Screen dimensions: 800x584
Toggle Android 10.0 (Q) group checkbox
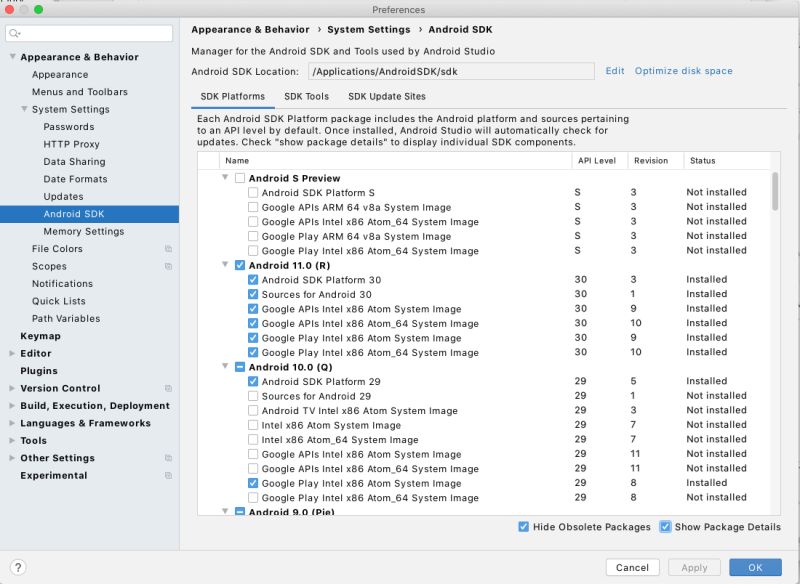(240, 367)
